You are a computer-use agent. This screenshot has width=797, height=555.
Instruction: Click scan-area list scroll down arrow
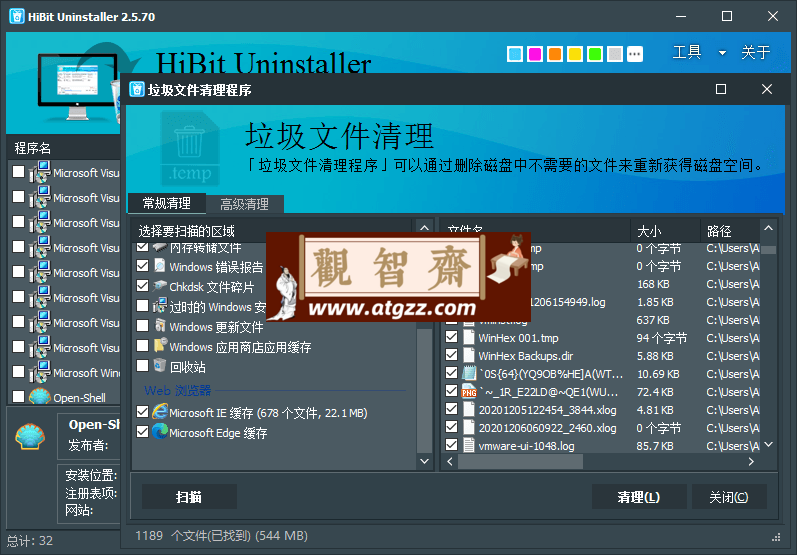424,461
